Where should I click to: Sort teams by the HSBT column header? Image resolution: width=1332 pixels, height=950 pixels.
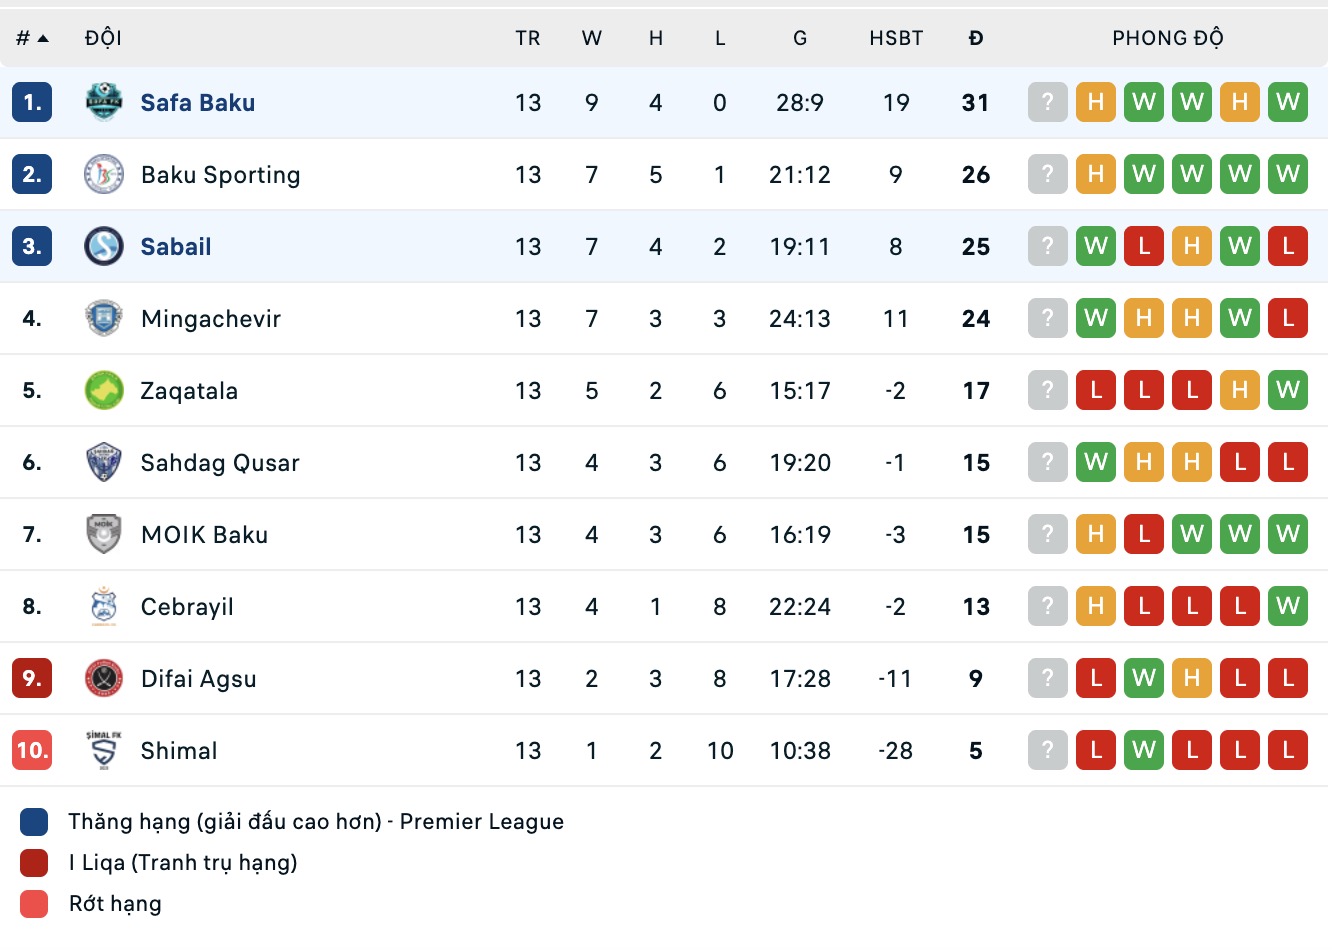pyautogui.click(x=896, y=37)
